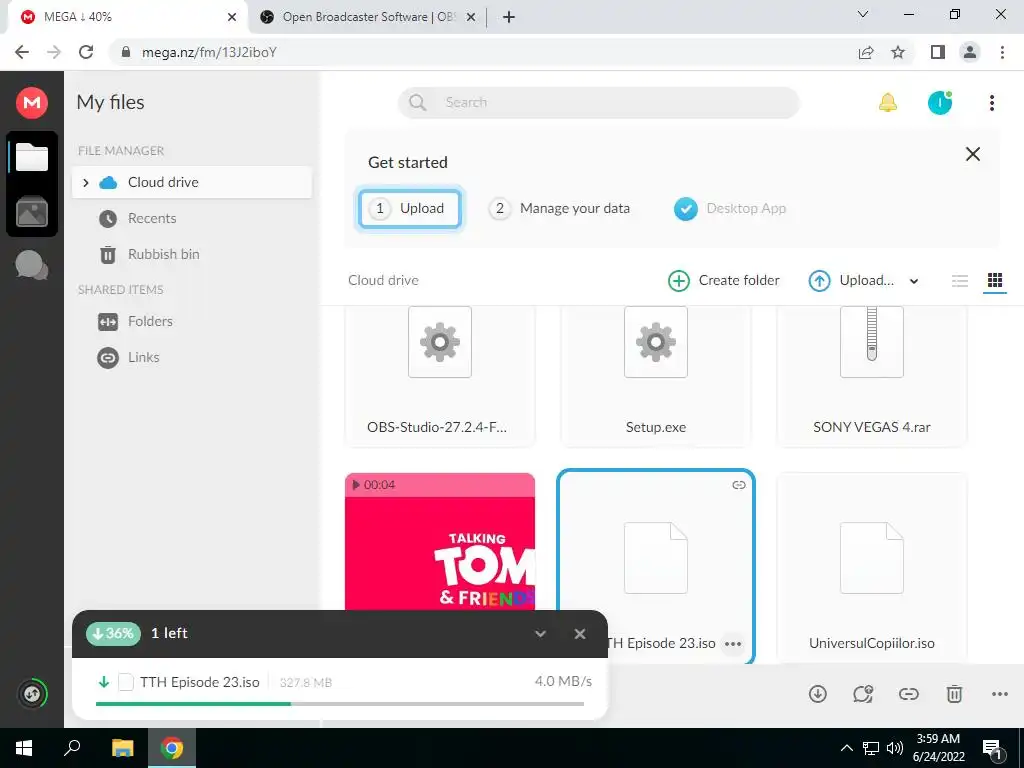Screen dimensions: 1024x768
Task: Click the share-to-chat icon in bottom toolbar
Action: click(x=863, y=694)
